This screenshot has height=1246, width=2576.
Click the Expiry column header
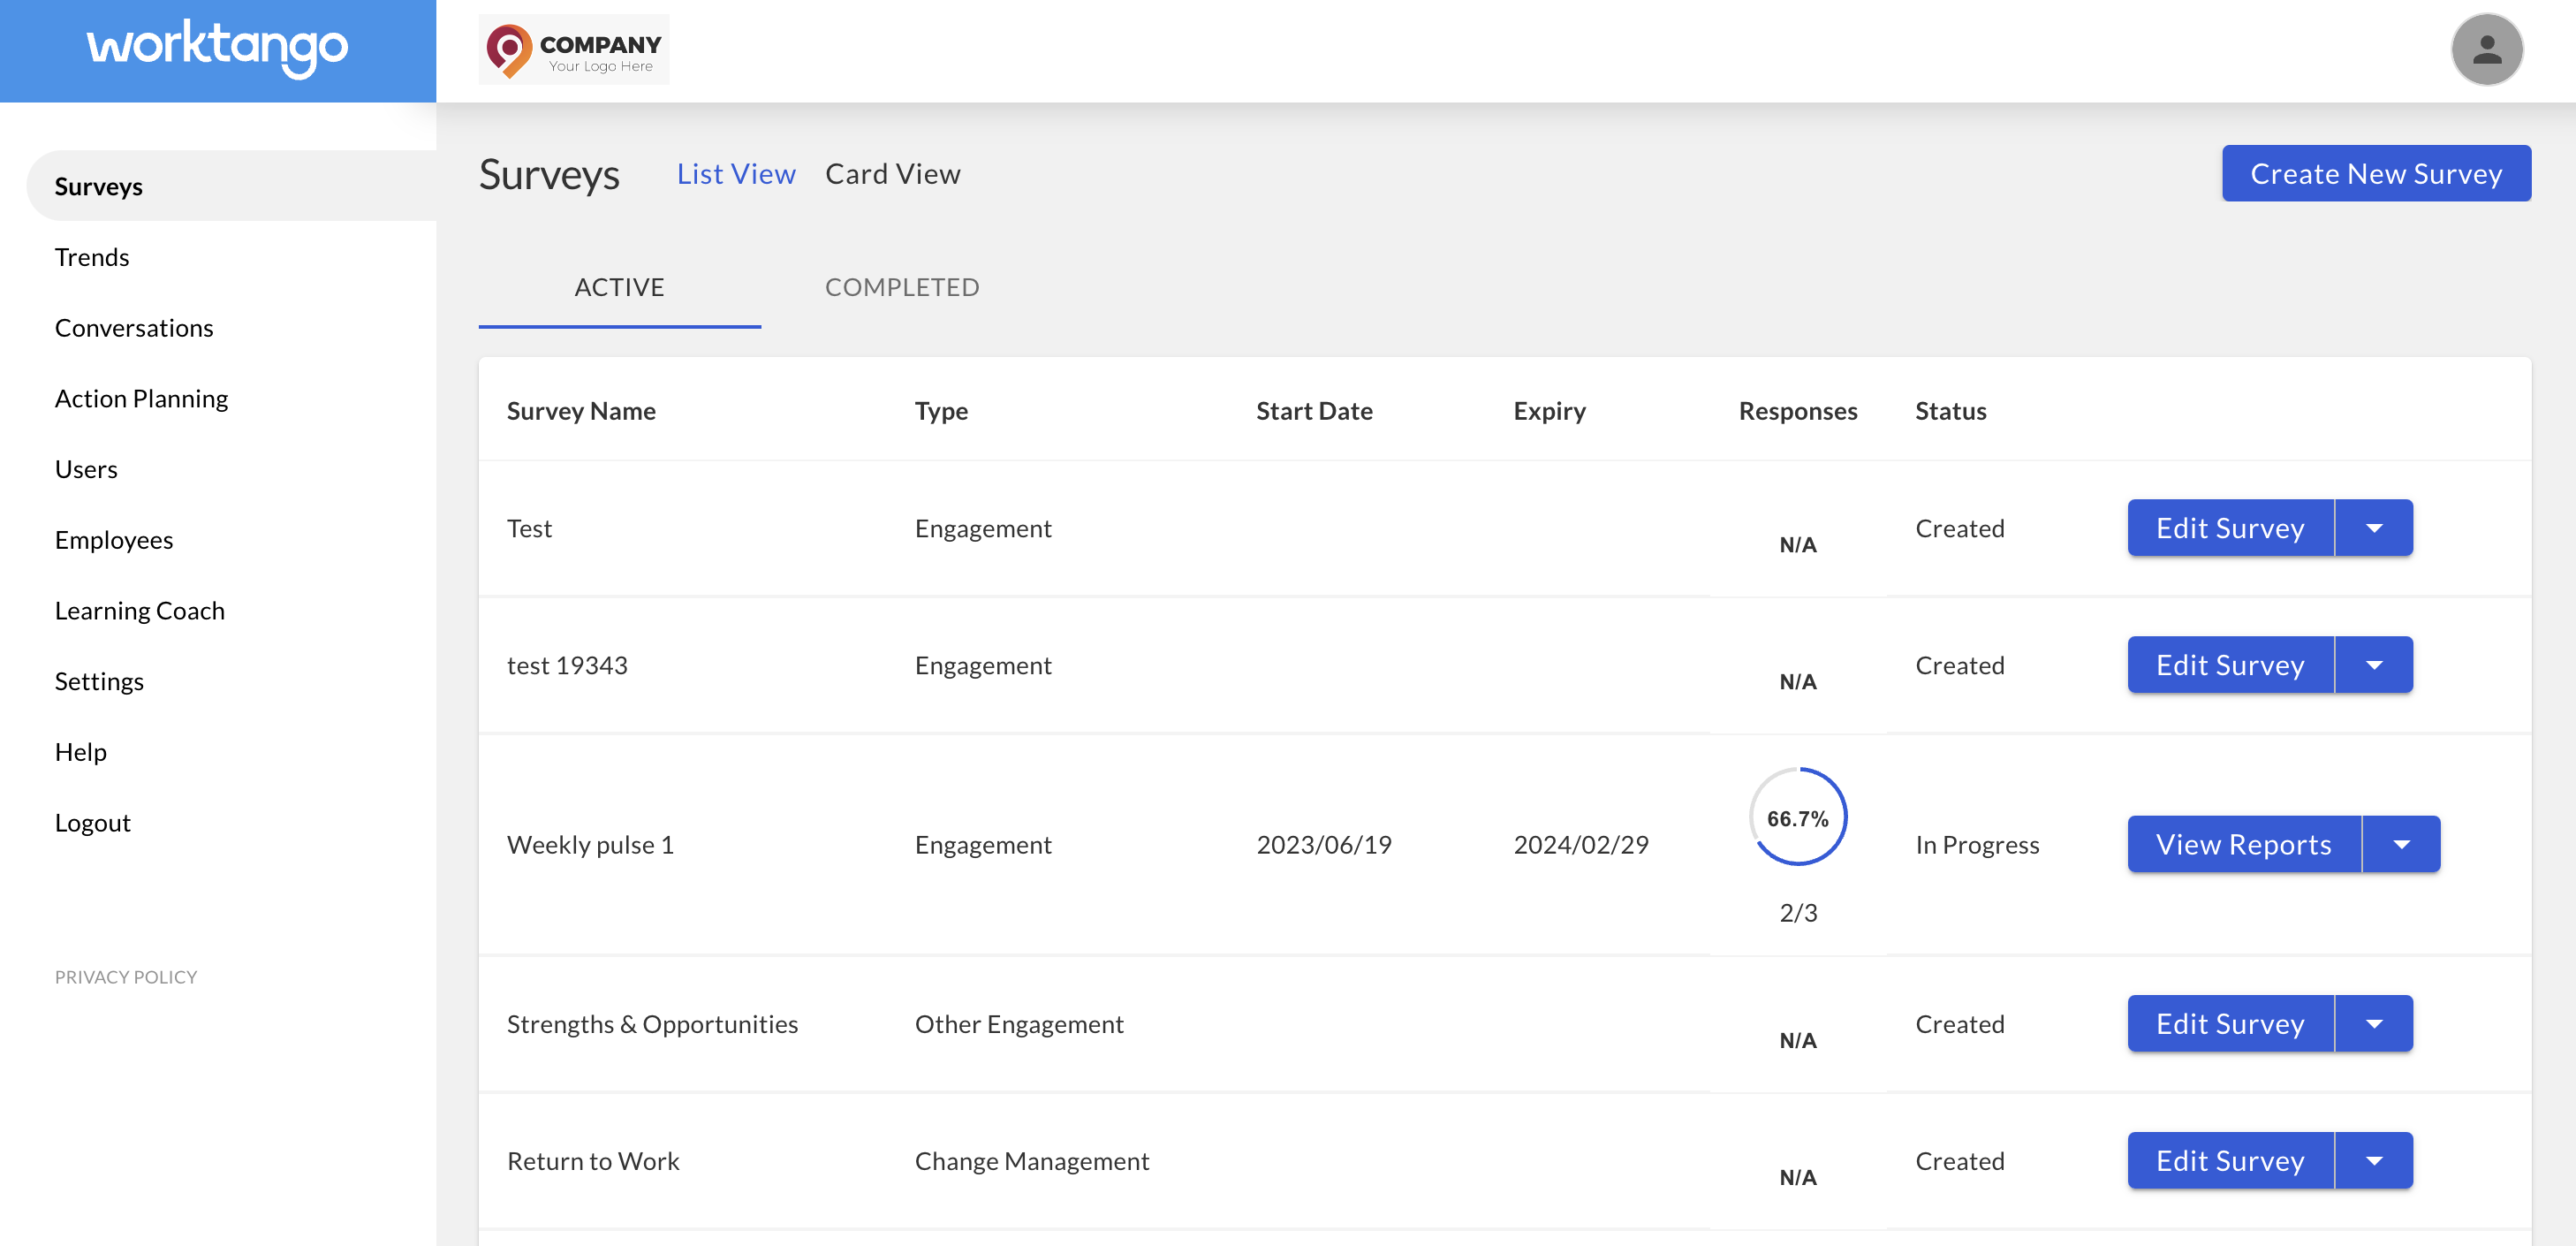[1549, 411]
